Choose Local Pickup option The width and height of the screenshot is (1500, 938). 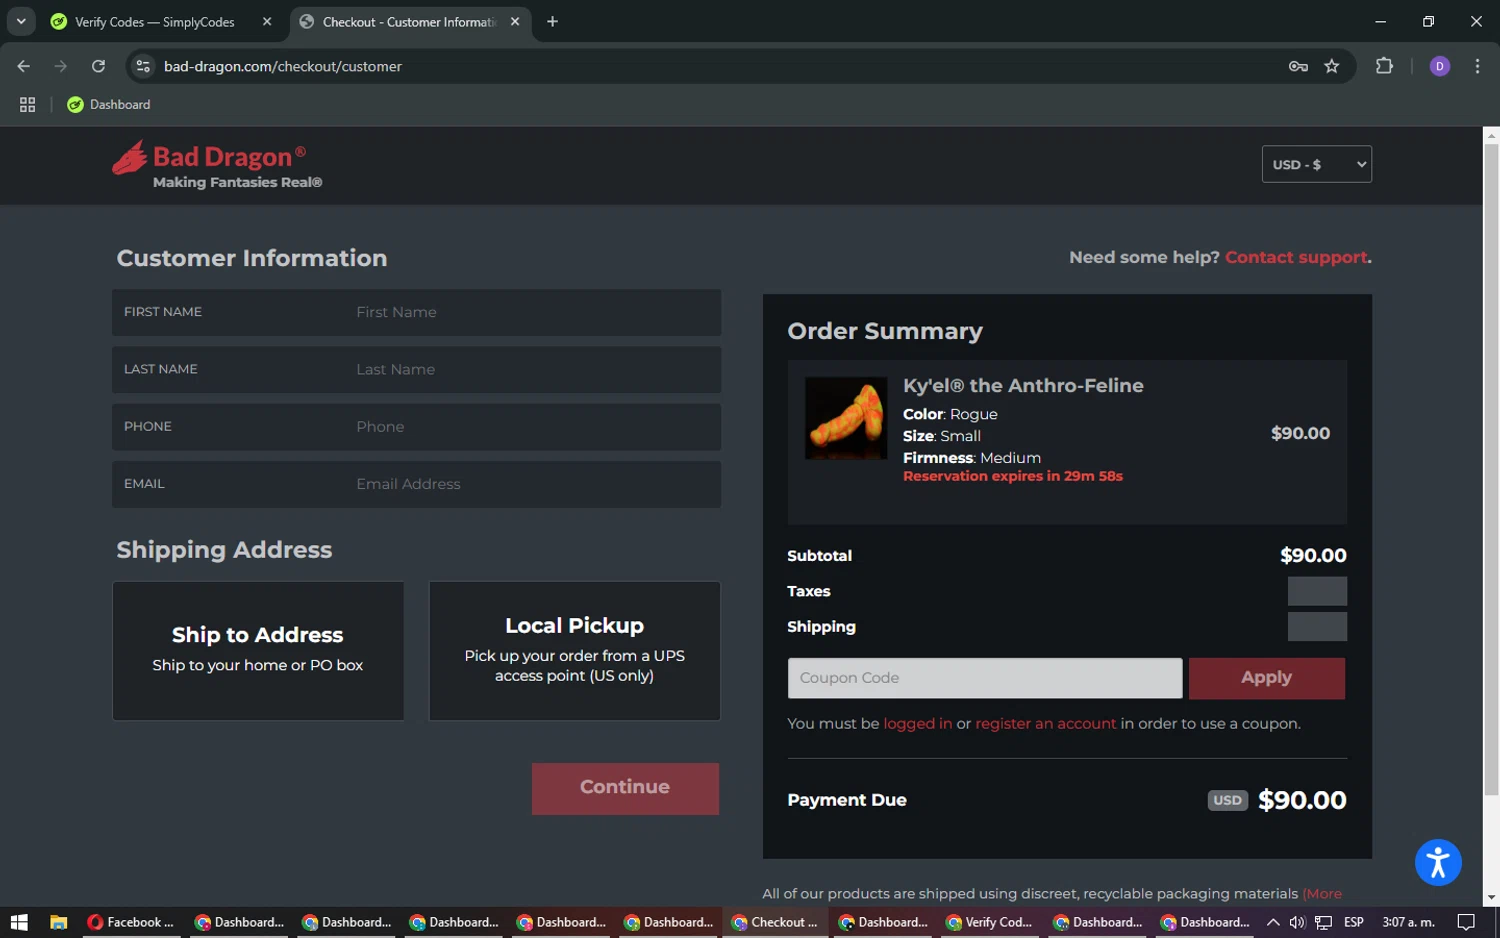coord(574,651)
